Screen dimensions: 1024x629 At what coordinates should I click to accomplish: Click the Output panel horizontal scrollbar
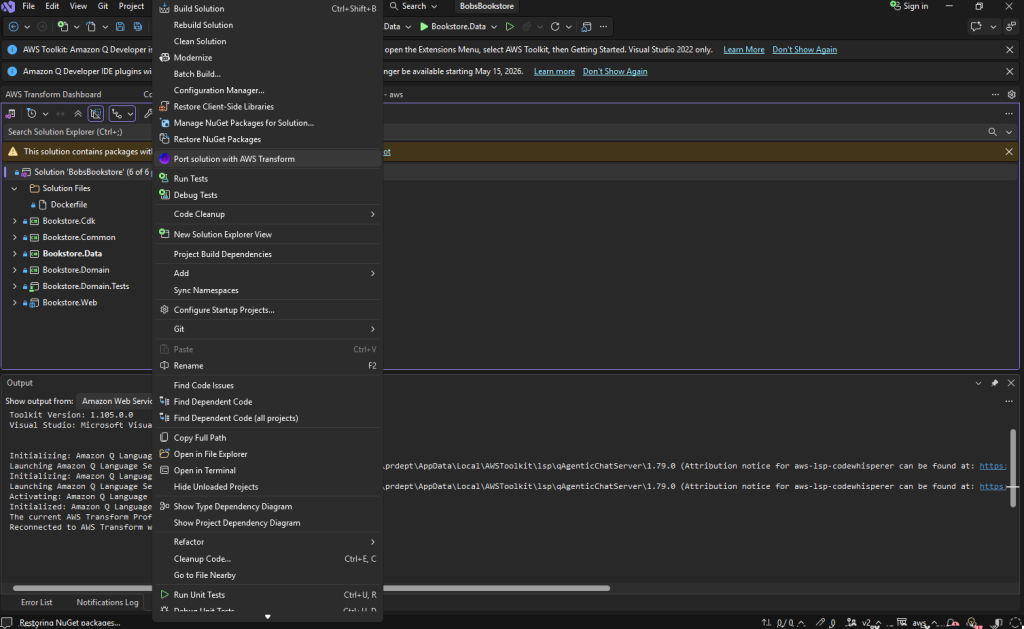click(x=312, y=588)
